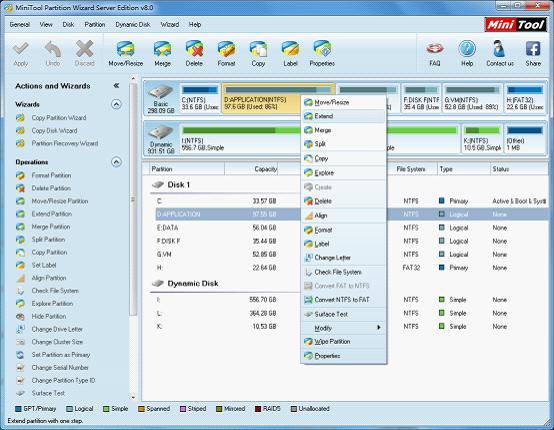Open the Wizard menu
This screenshot has width=554, height=430.
click(x=170, y=24)
